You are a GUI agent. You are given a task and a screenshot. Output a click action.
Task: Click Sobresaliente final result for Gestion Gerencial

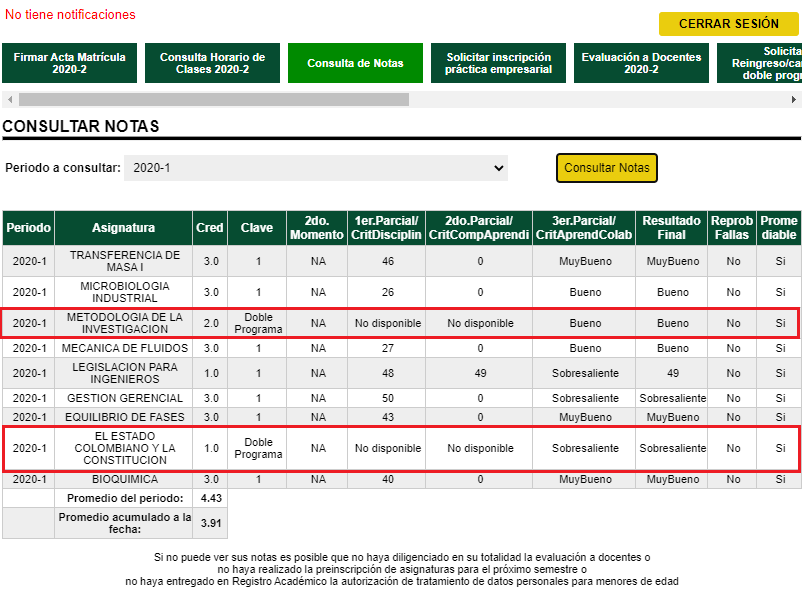point(673,398)
